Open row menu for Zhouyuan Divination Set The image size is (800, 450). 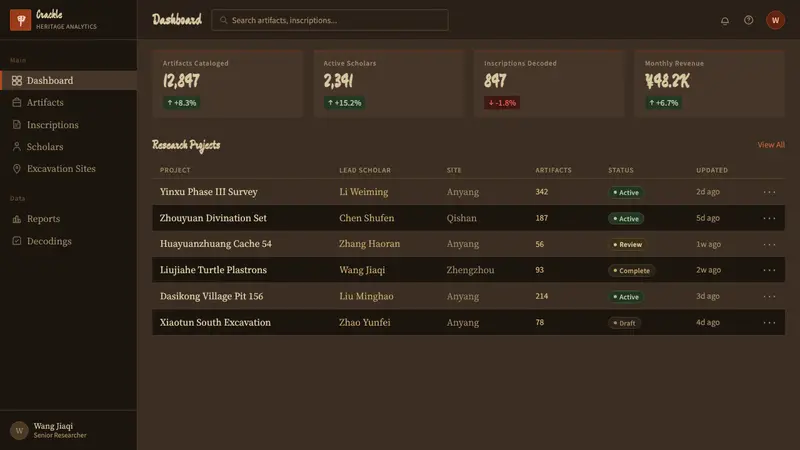tap(769, 218)
